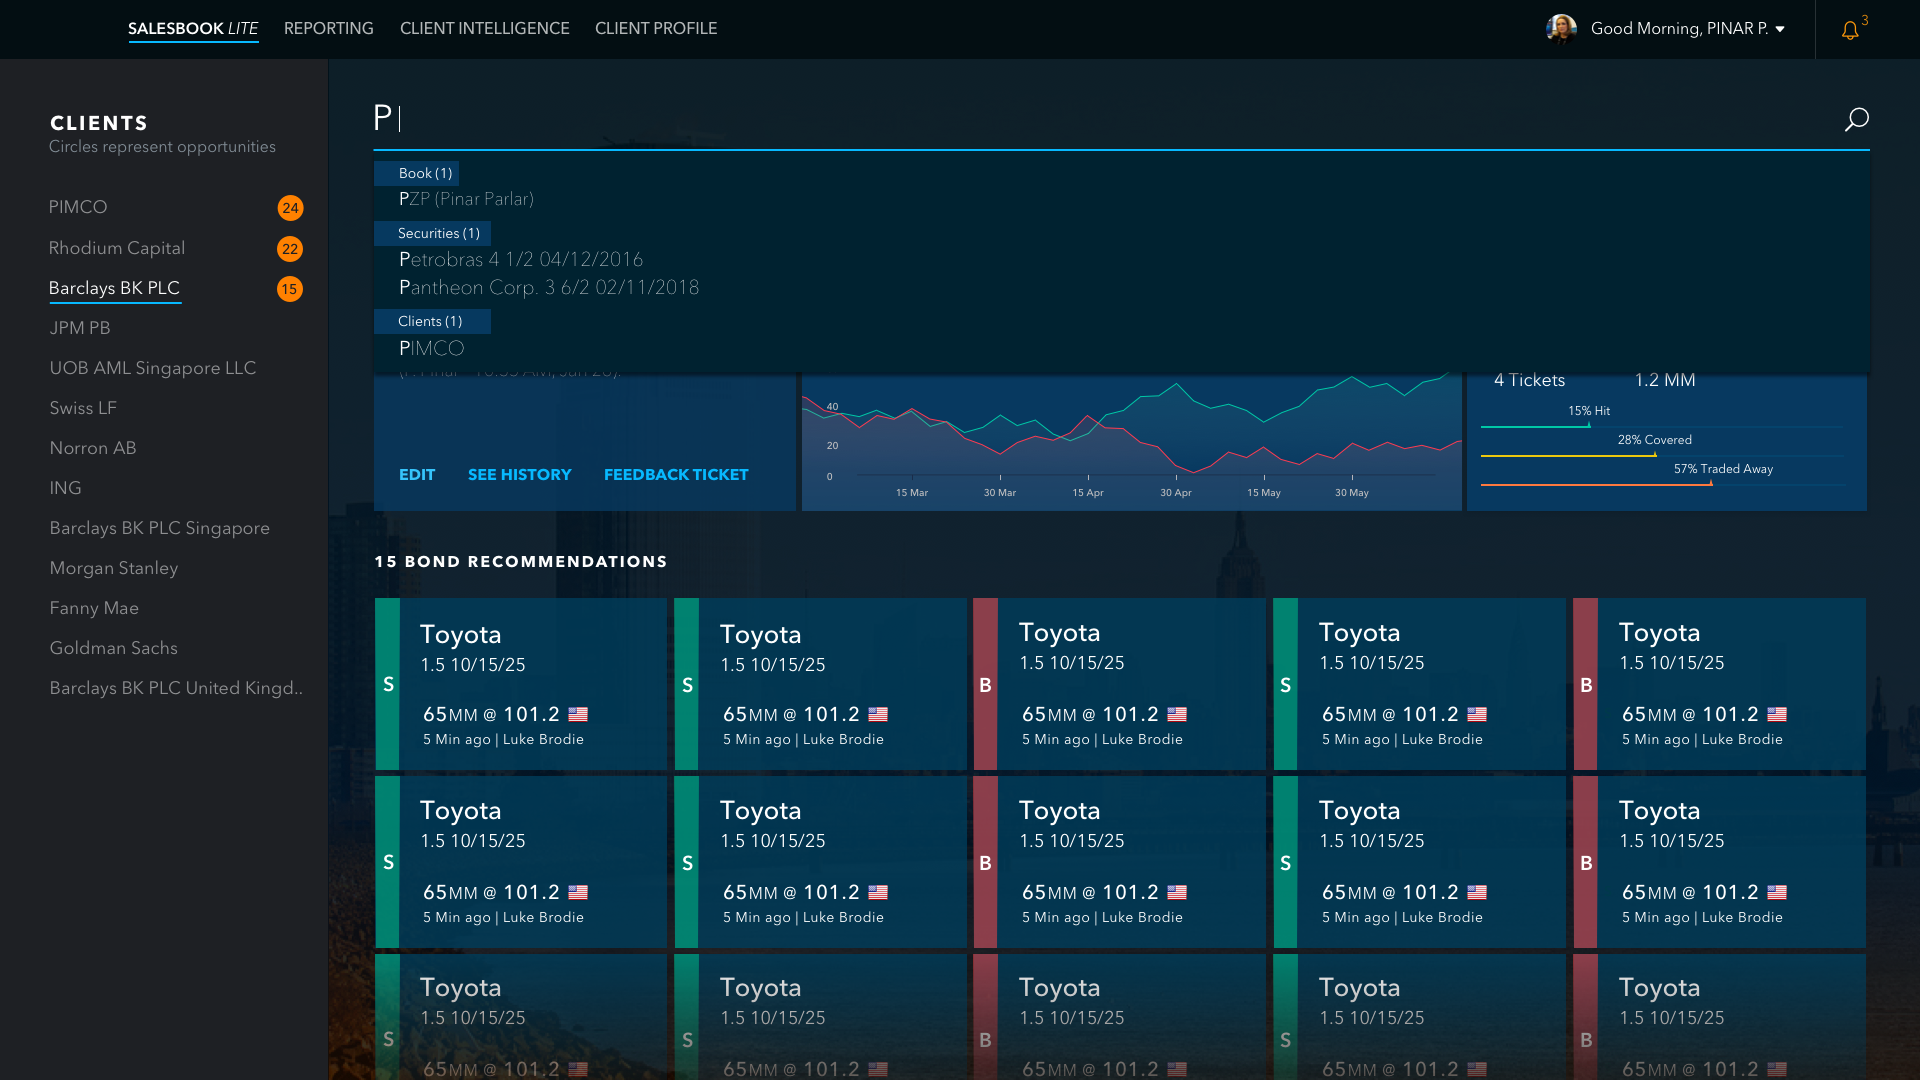Click the orange 24 badge beside PIMCO
This screenshot has height=1080, width=1920.
(x=290, y=208)
